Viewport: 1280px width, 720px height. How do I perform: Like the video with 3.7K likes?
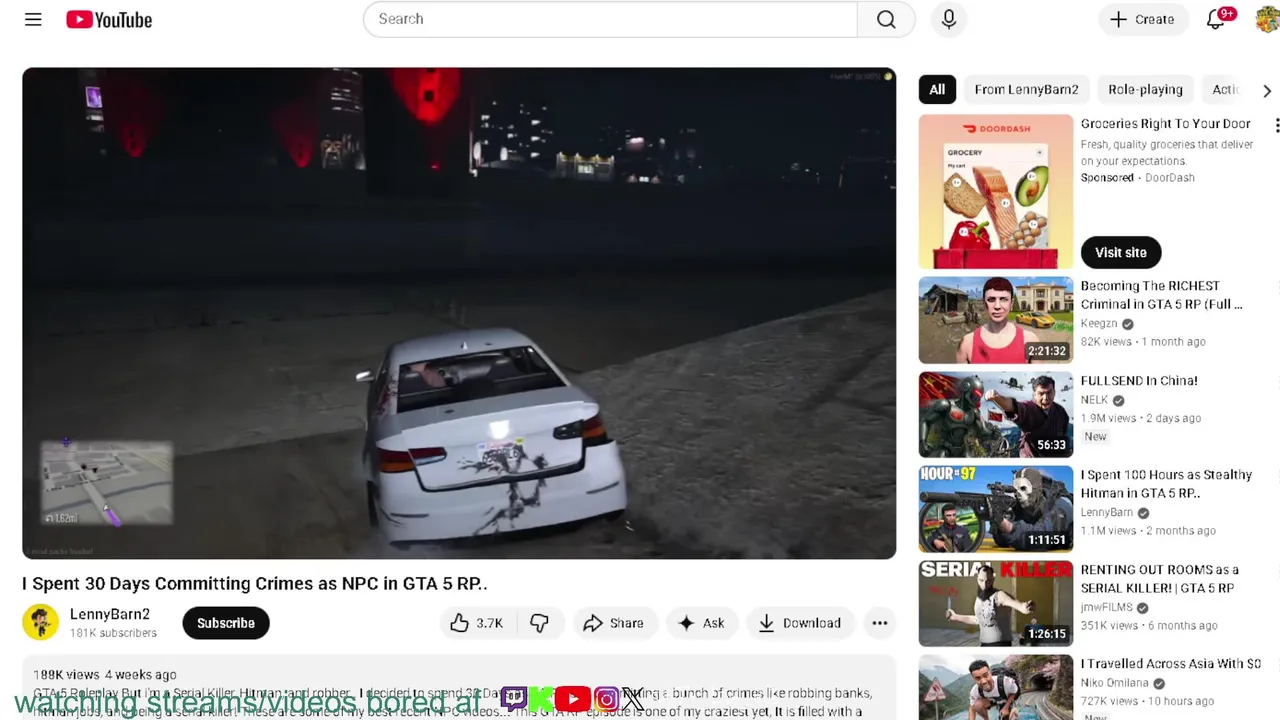pyautogui.click(x=476, y=623)
